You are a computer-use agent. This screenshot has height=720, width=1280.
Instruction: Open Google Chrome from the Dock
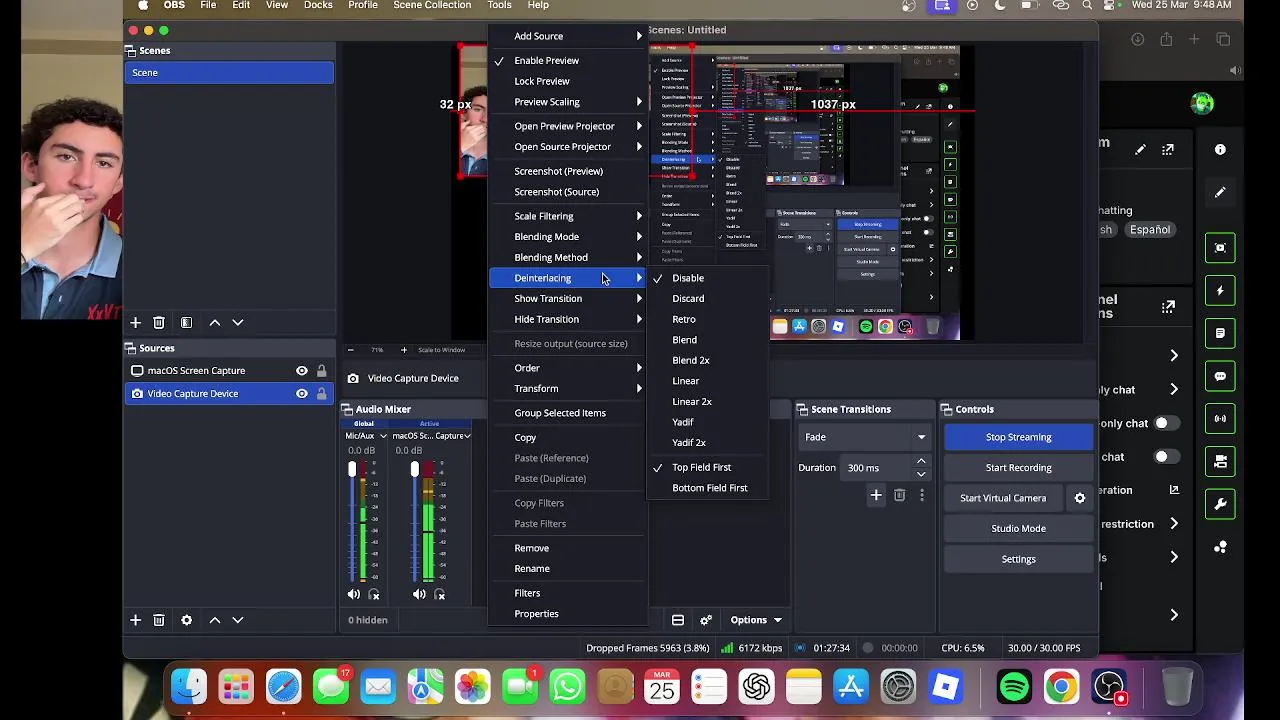tap(1061, 687)
